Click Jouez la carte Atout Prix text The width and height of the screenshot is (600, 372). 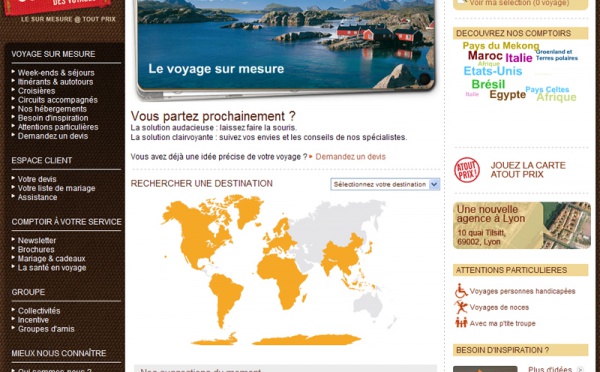(x=528, y=170)
